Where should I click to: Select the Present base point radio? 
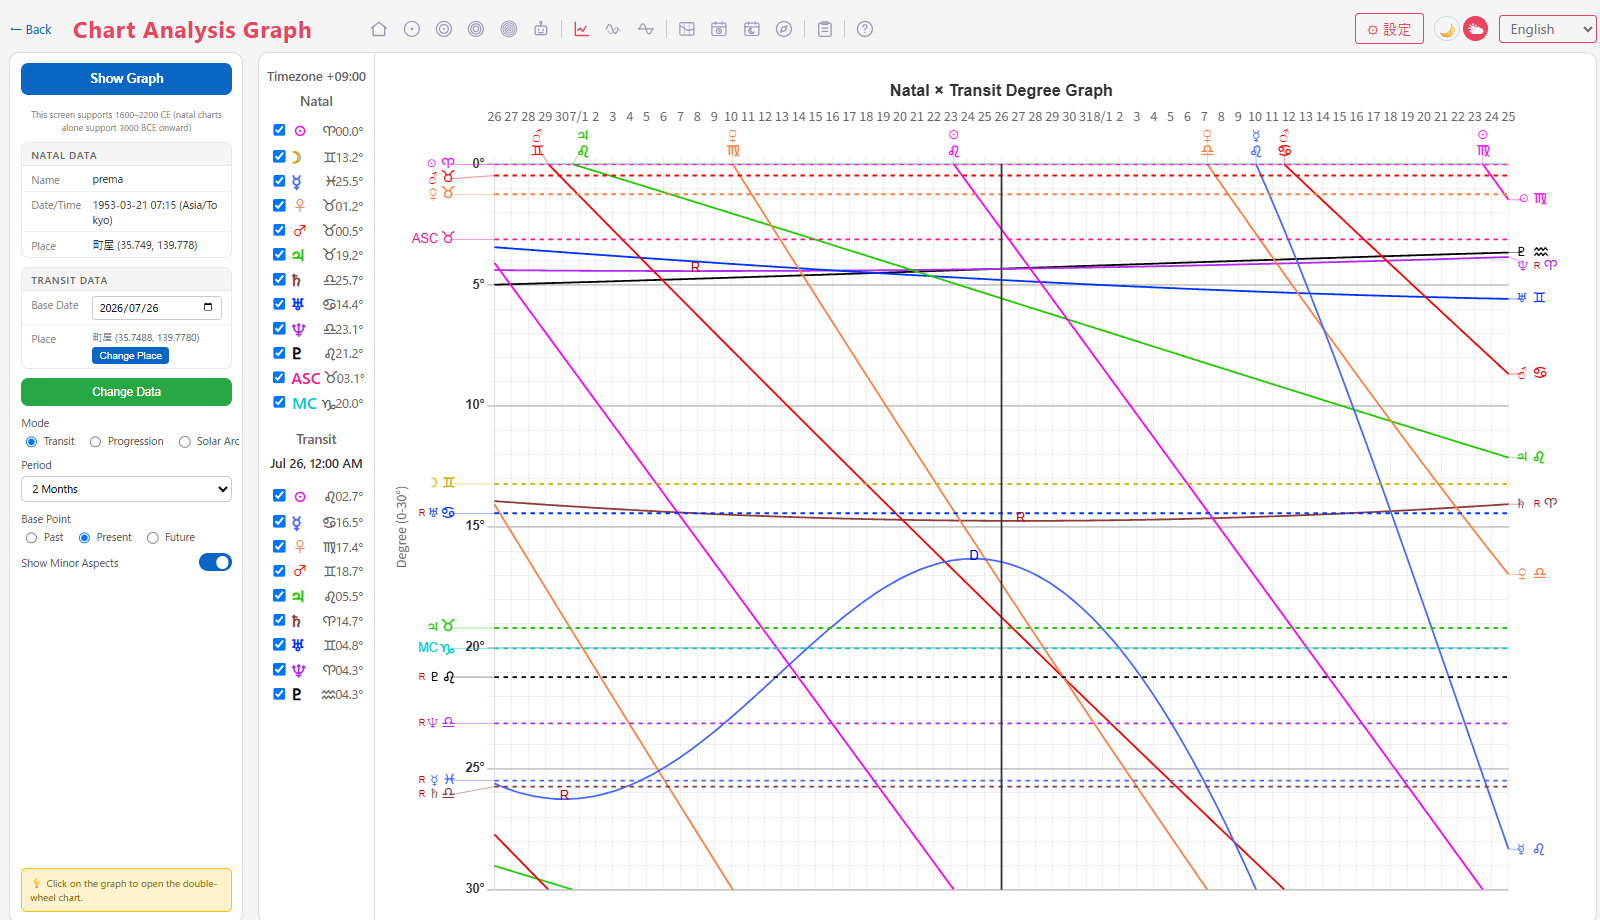(84, 538)
